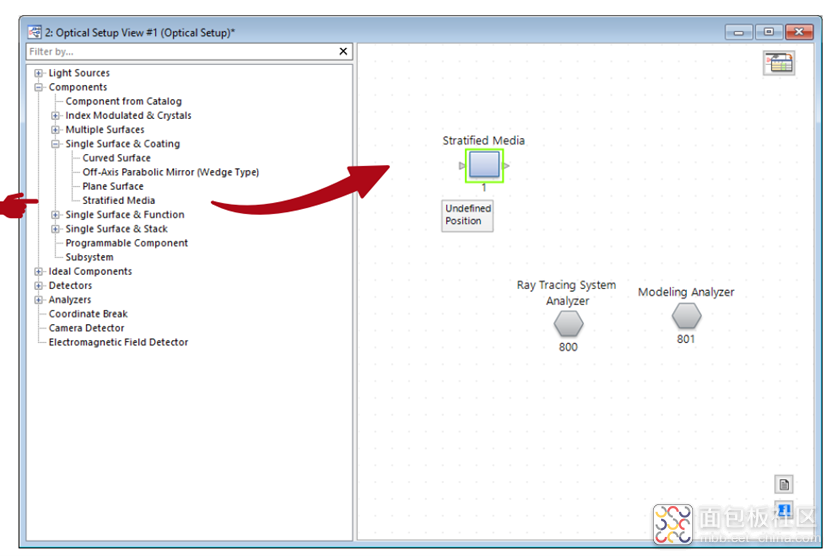The image size is (831, 556).
Task: Click the Components label
Action: pyautogui.click(x=78, y=87)
